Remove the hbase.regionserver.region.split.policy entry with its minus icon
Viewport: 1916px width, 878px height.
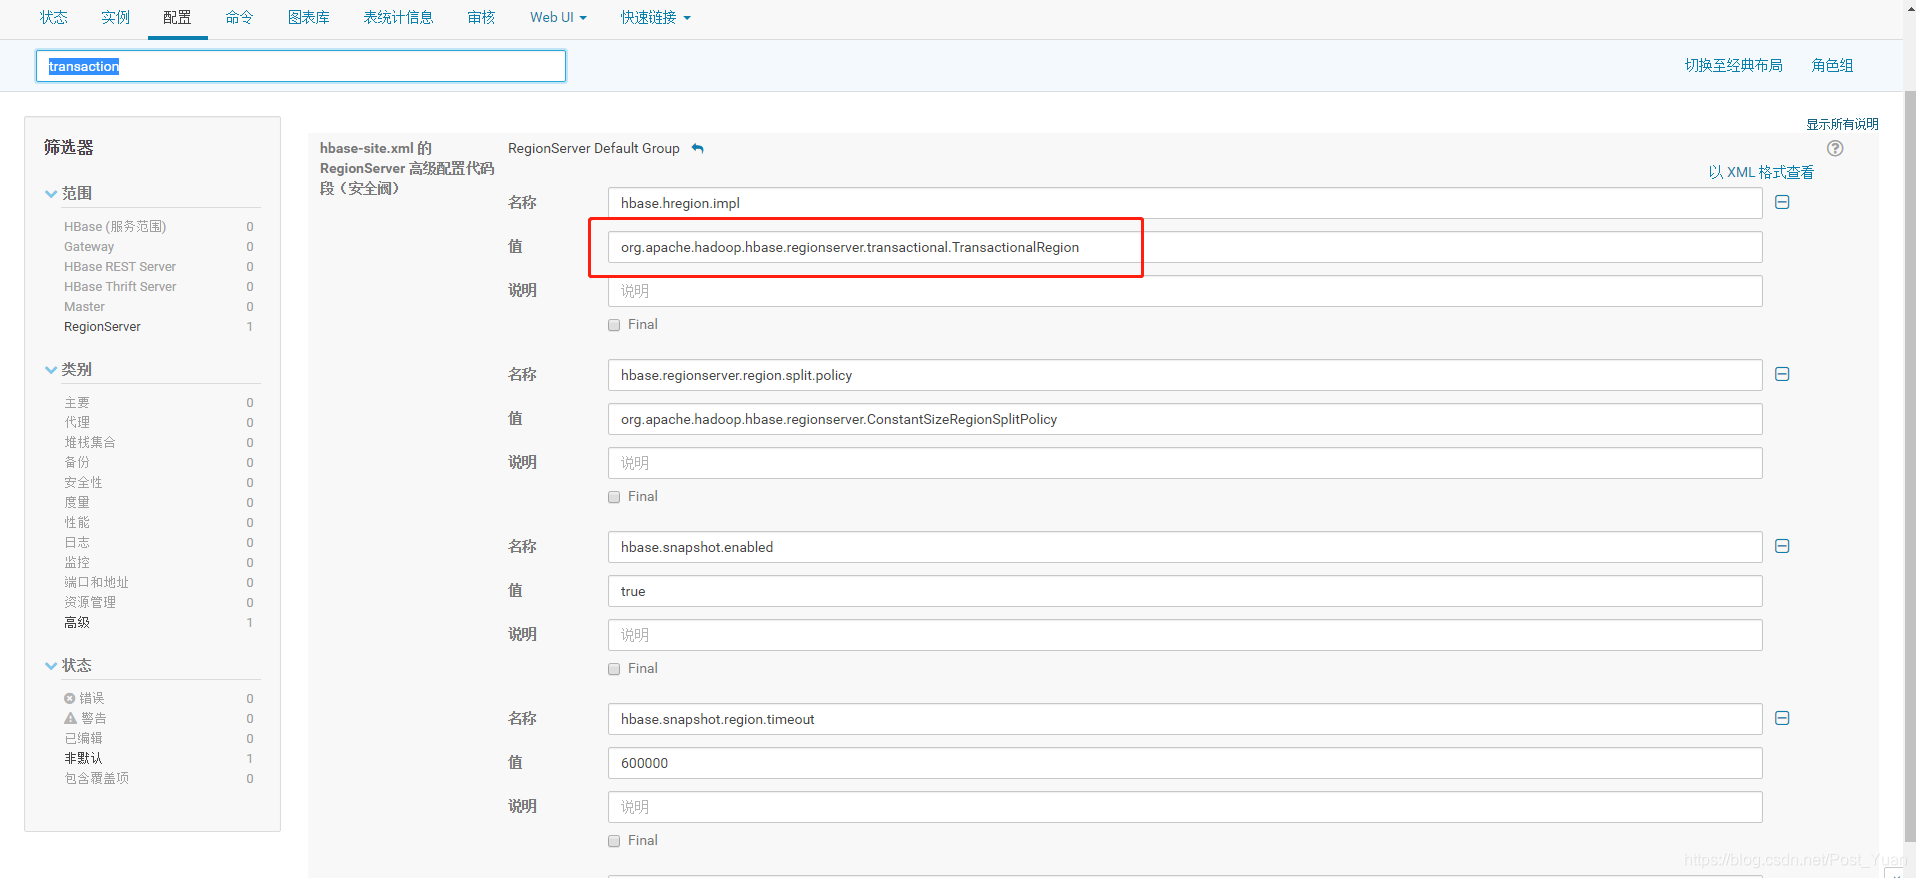click(x=1782, y=374)
